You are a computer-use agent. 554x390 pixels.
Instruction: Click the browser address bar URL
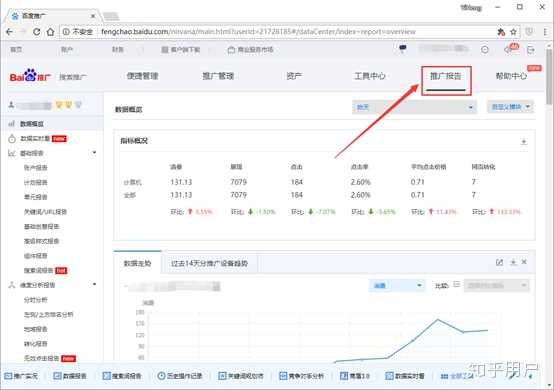[258, 32]
